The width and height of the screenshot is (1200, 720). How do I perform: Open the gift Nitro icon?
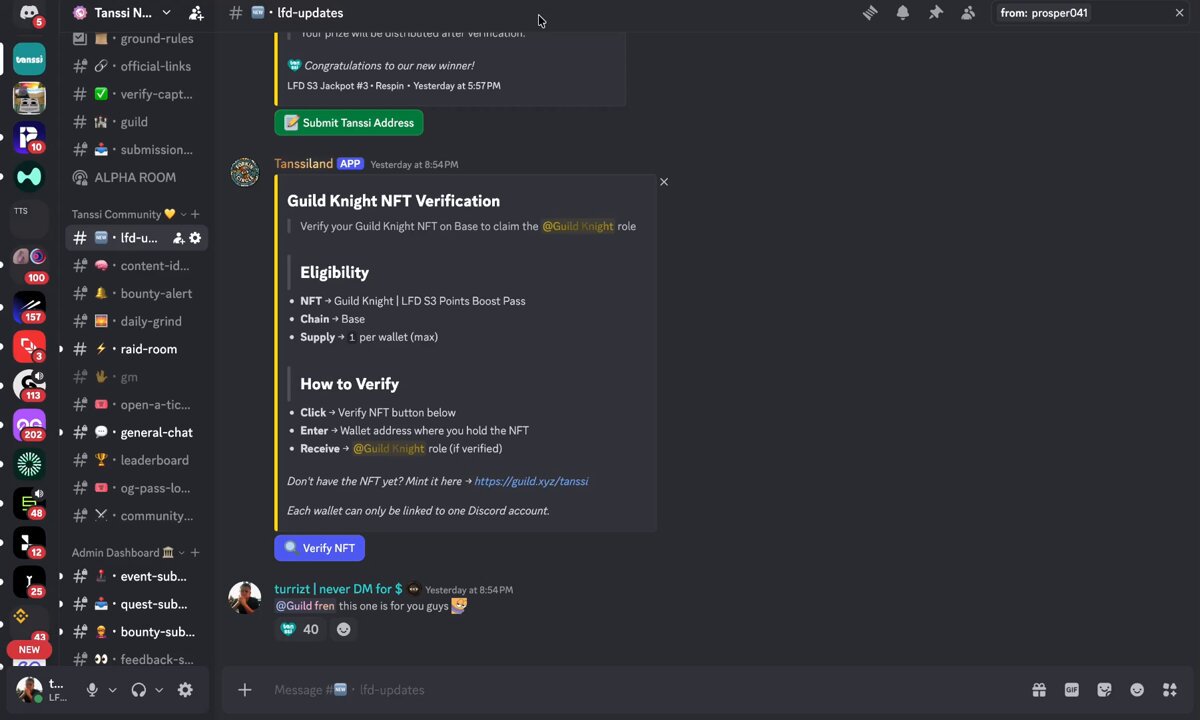(x=1039, y=690)
